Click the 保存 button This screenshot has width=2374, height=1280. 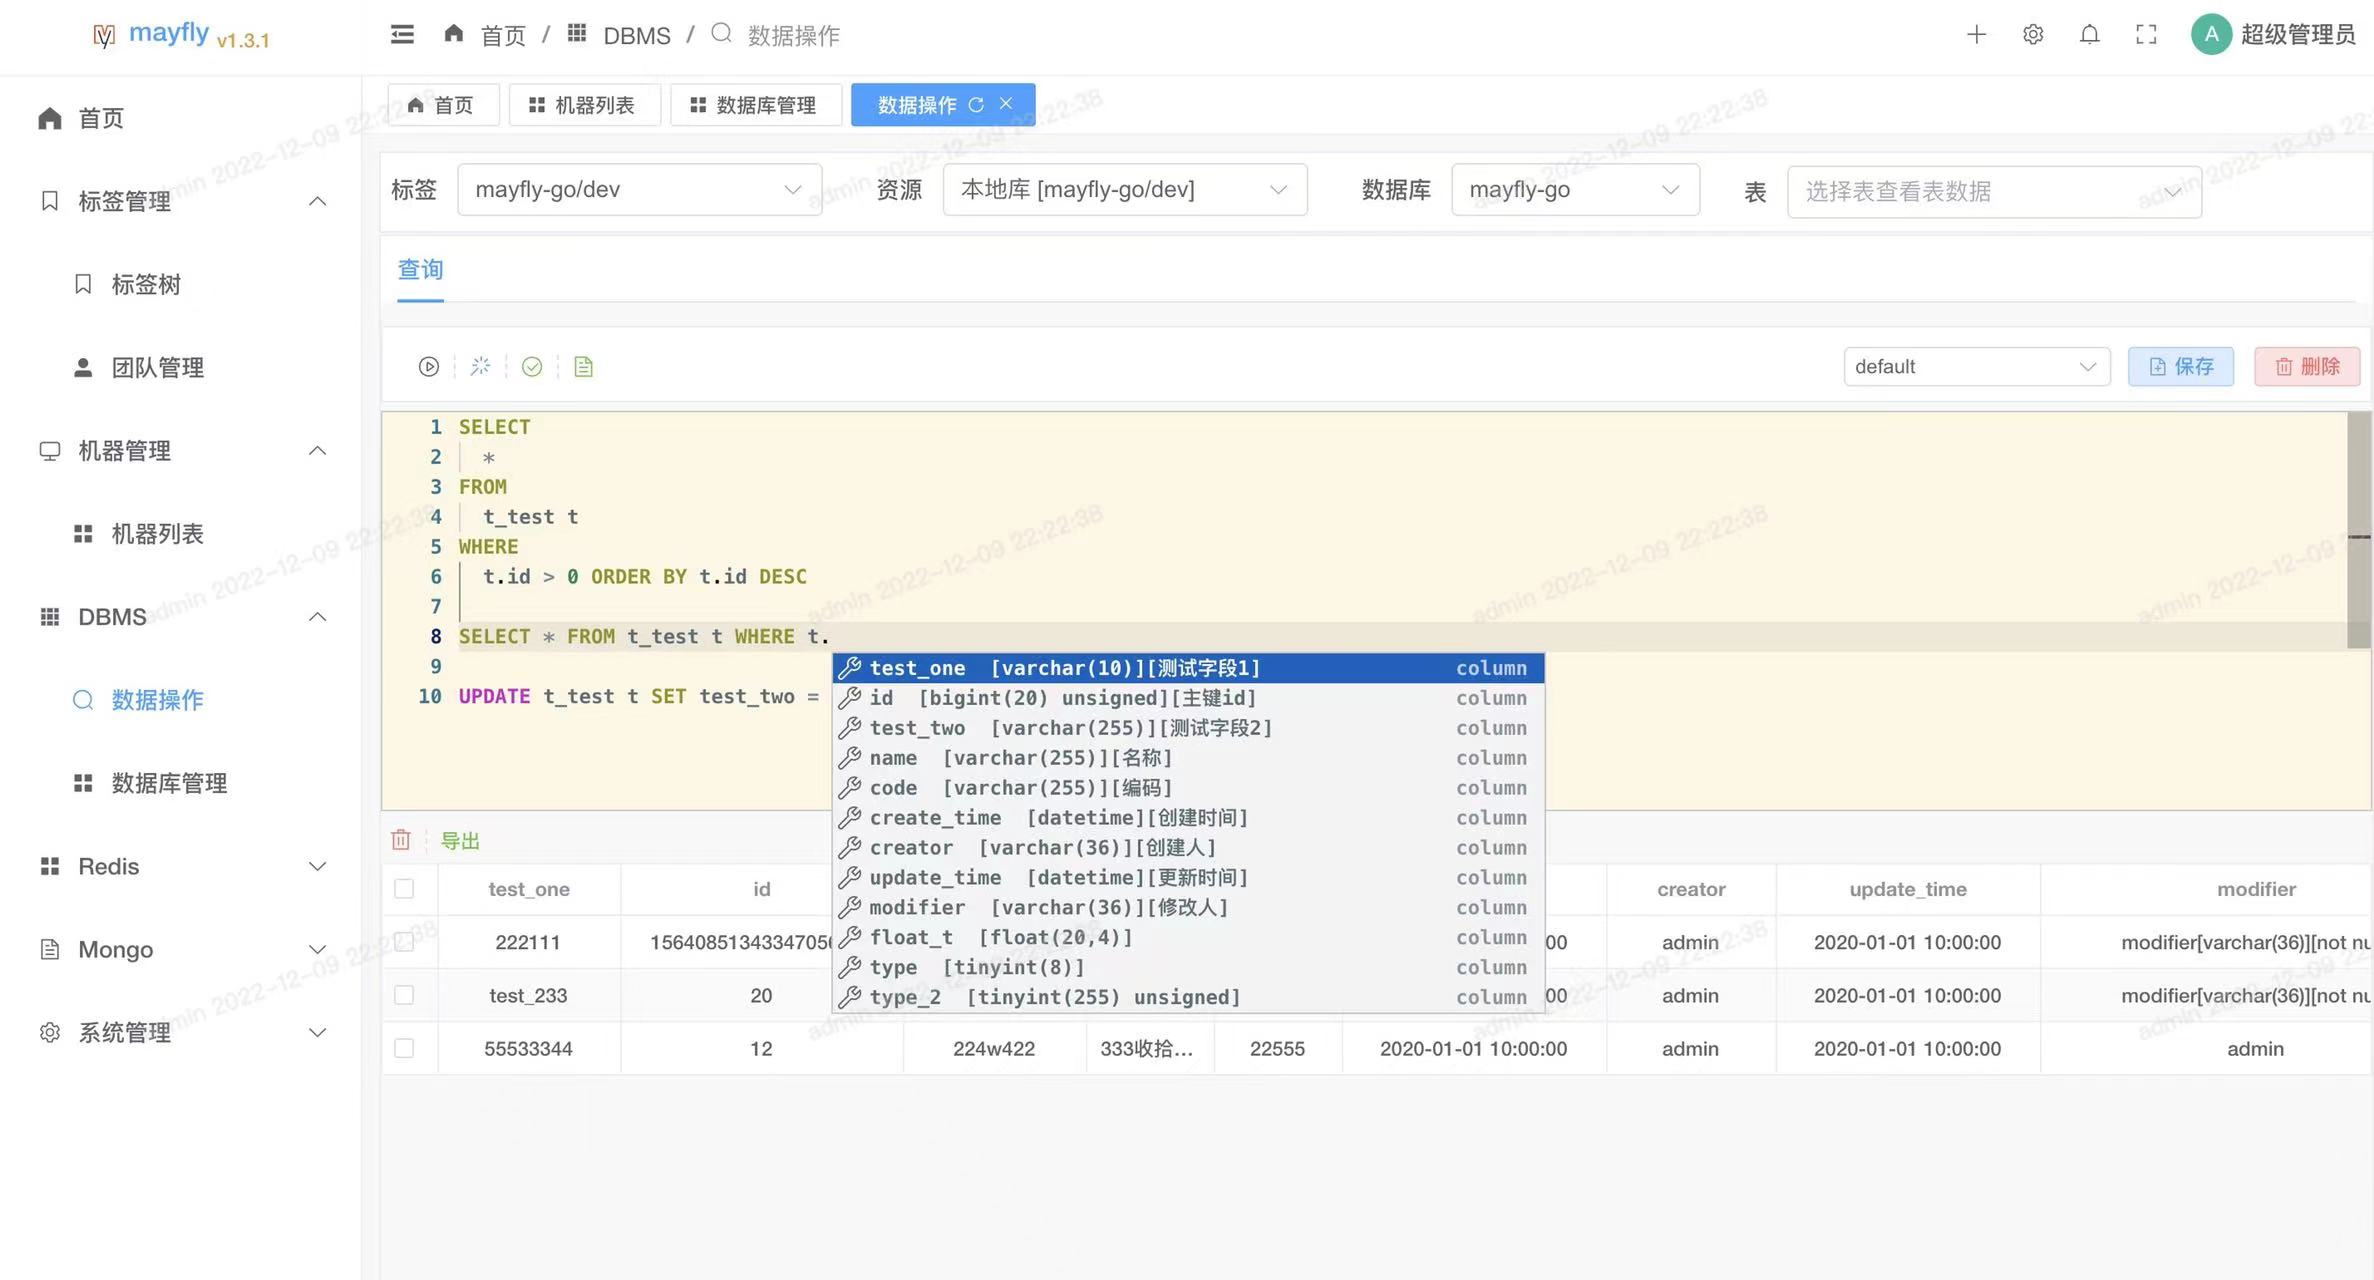2180,367
